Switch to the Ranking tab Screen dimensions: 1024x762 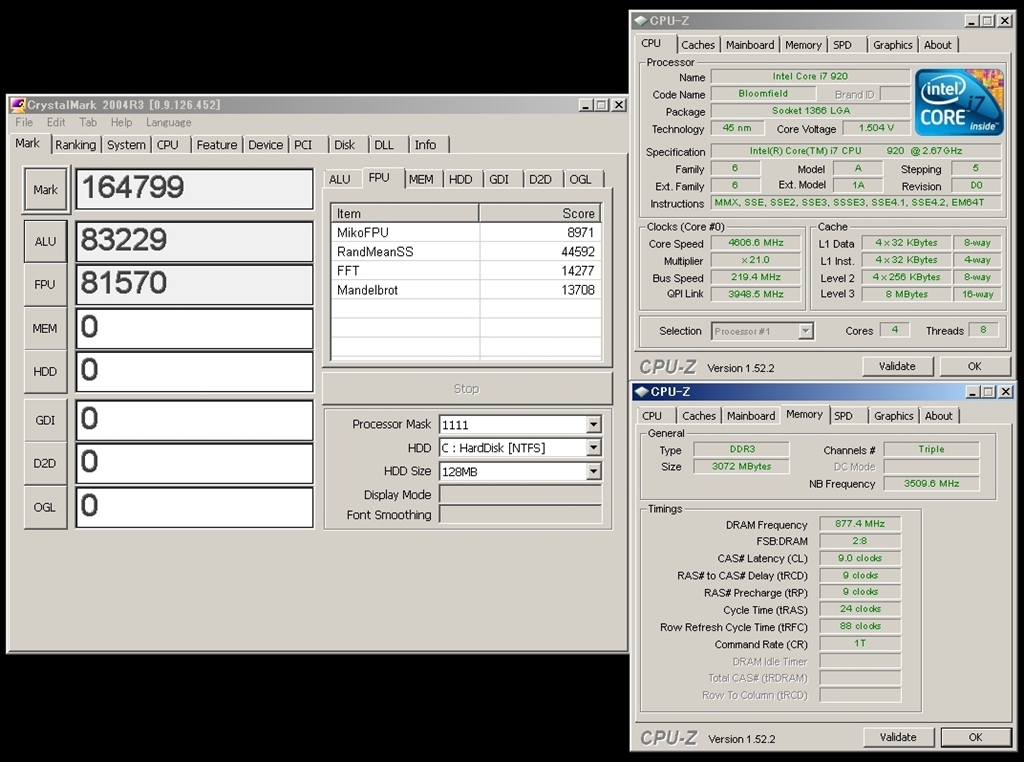click(75, 145)
